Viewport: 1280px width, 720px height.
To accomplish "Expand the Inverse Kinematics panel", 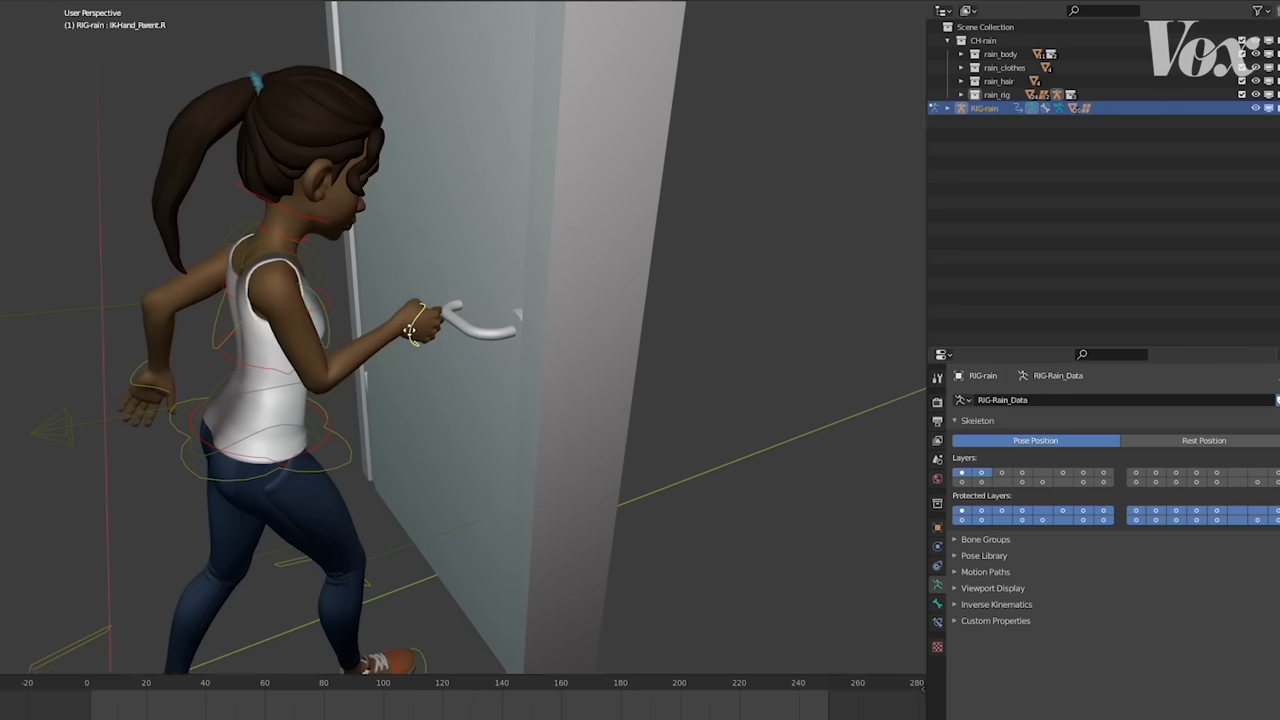I will click(996, 604).
